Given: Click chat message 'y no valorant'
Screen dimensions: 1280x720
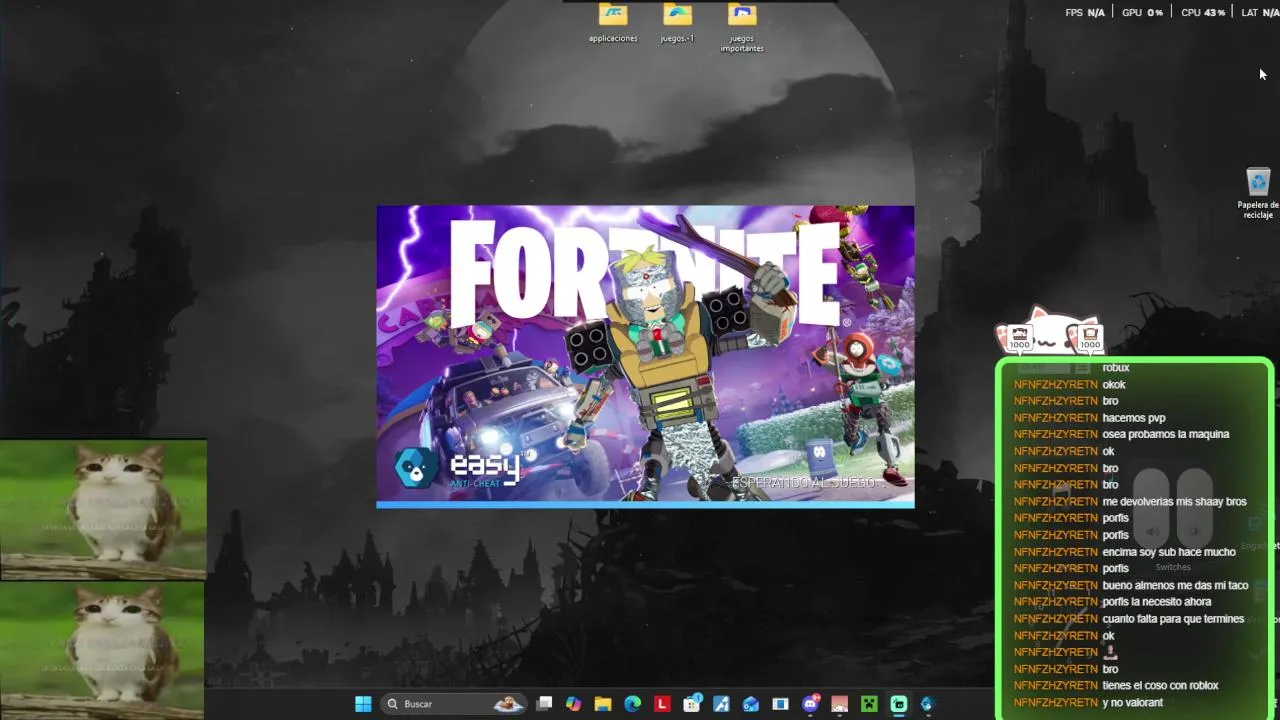Looking at the screenshot, I should pyautogui.click(x=1132, y=703).
